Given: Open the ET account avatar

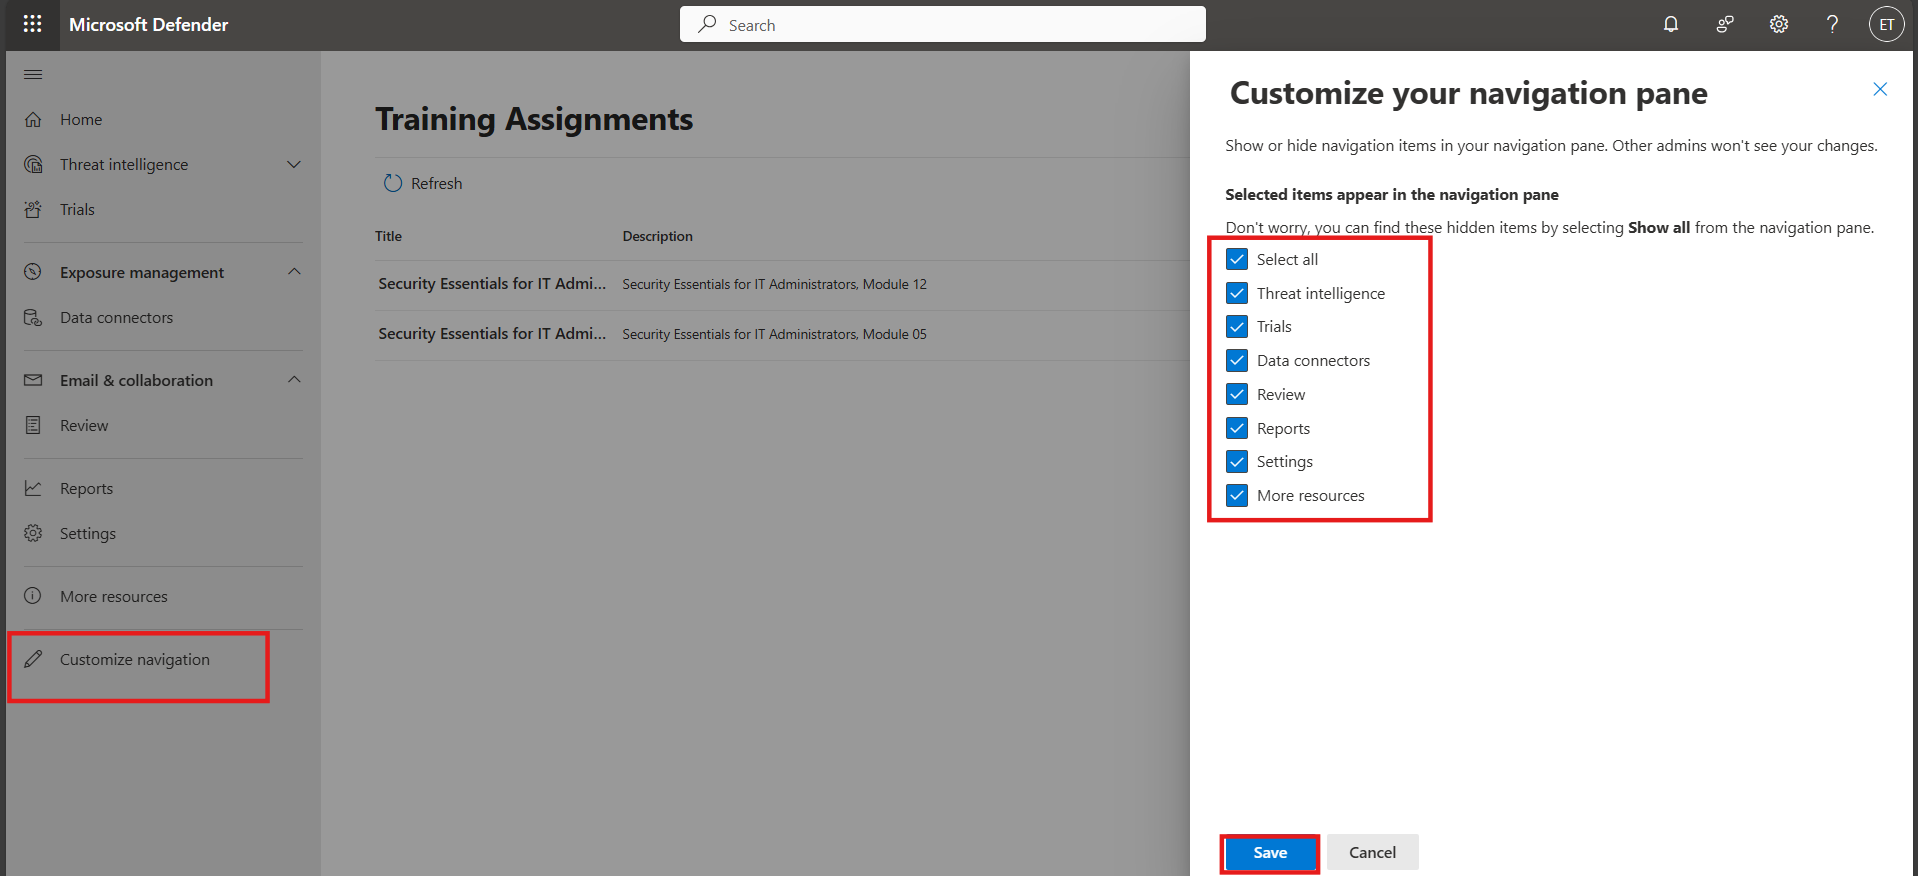Looking at the screenshot, I should pos(1887,24).
